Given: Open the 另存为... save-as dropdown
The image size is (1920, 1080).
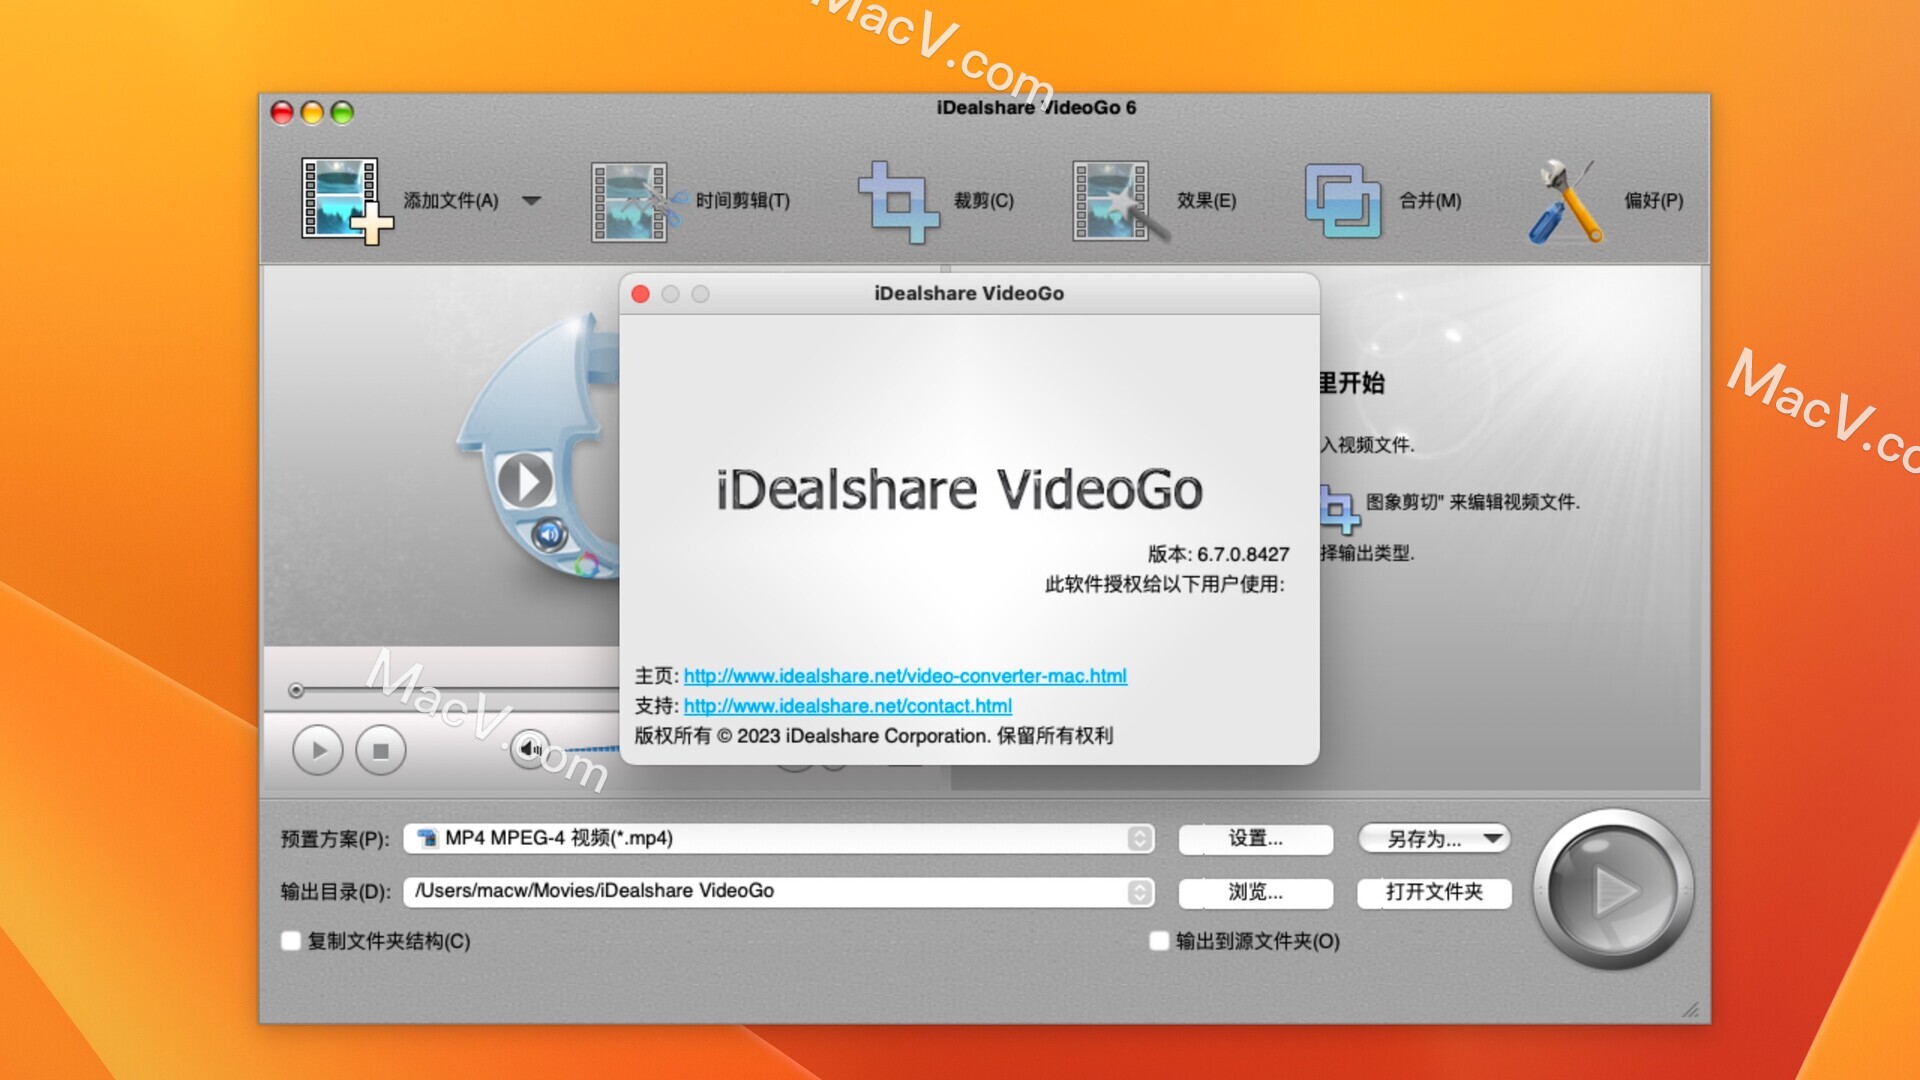Looking at the screenshot, I should tap(1433, 838).
